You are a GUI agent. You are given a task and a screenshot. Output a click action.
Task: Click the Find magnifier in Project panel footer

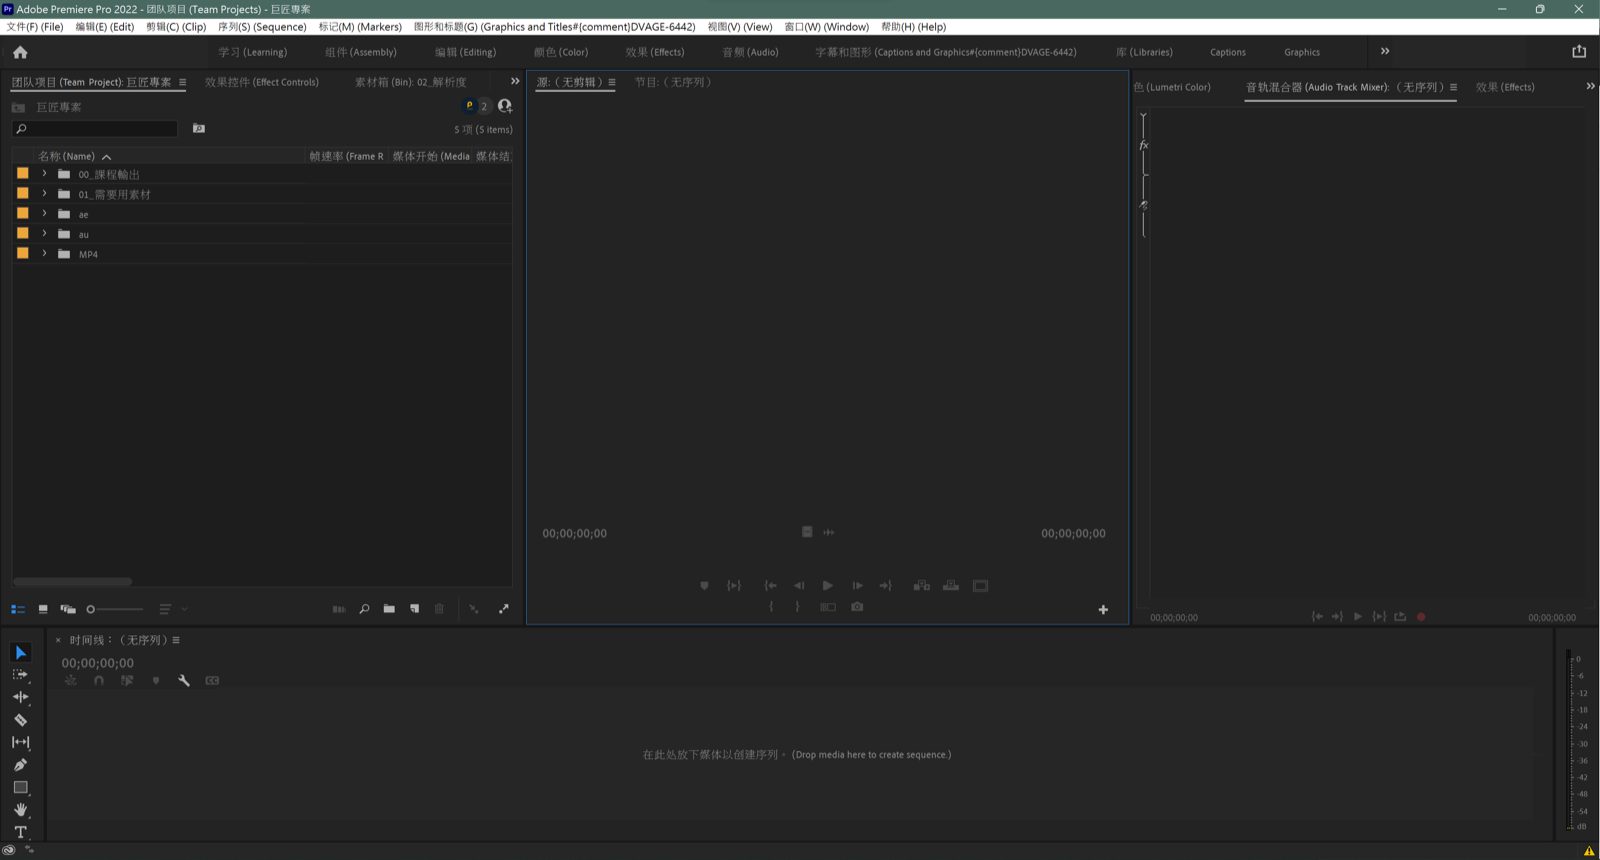364,608
